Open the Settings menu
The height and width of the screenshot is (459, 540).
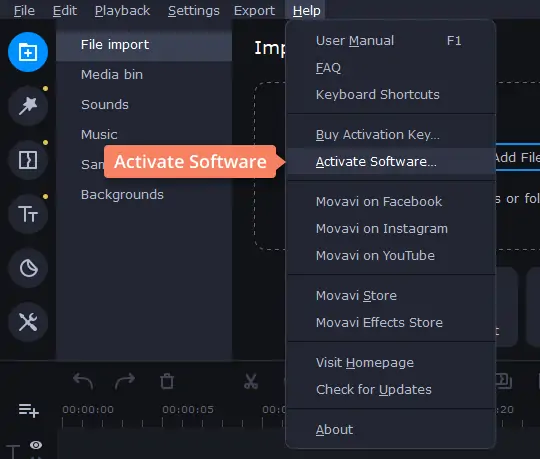click(x=194, y=11)
